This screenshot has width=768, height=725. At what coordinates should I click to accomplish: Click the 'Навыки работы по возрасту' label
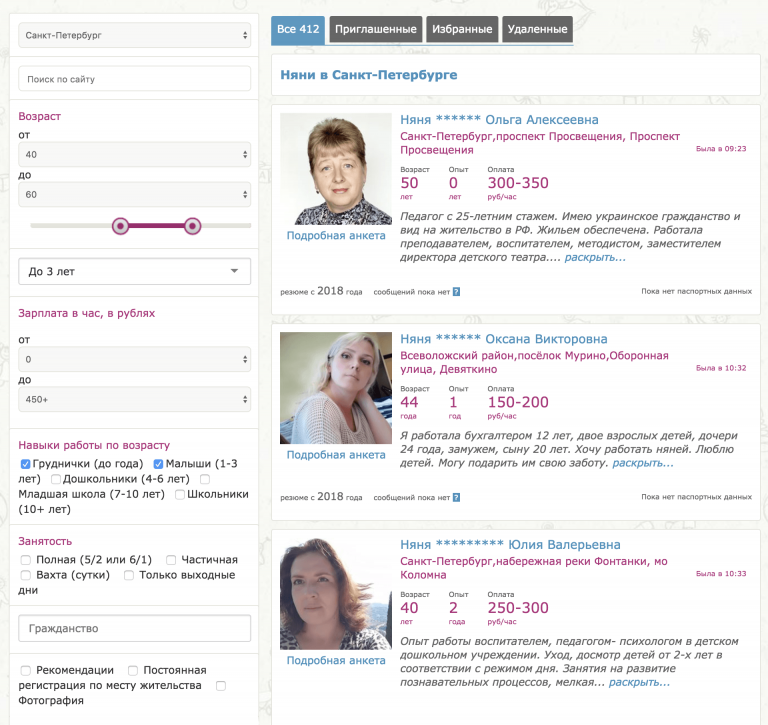94,445
